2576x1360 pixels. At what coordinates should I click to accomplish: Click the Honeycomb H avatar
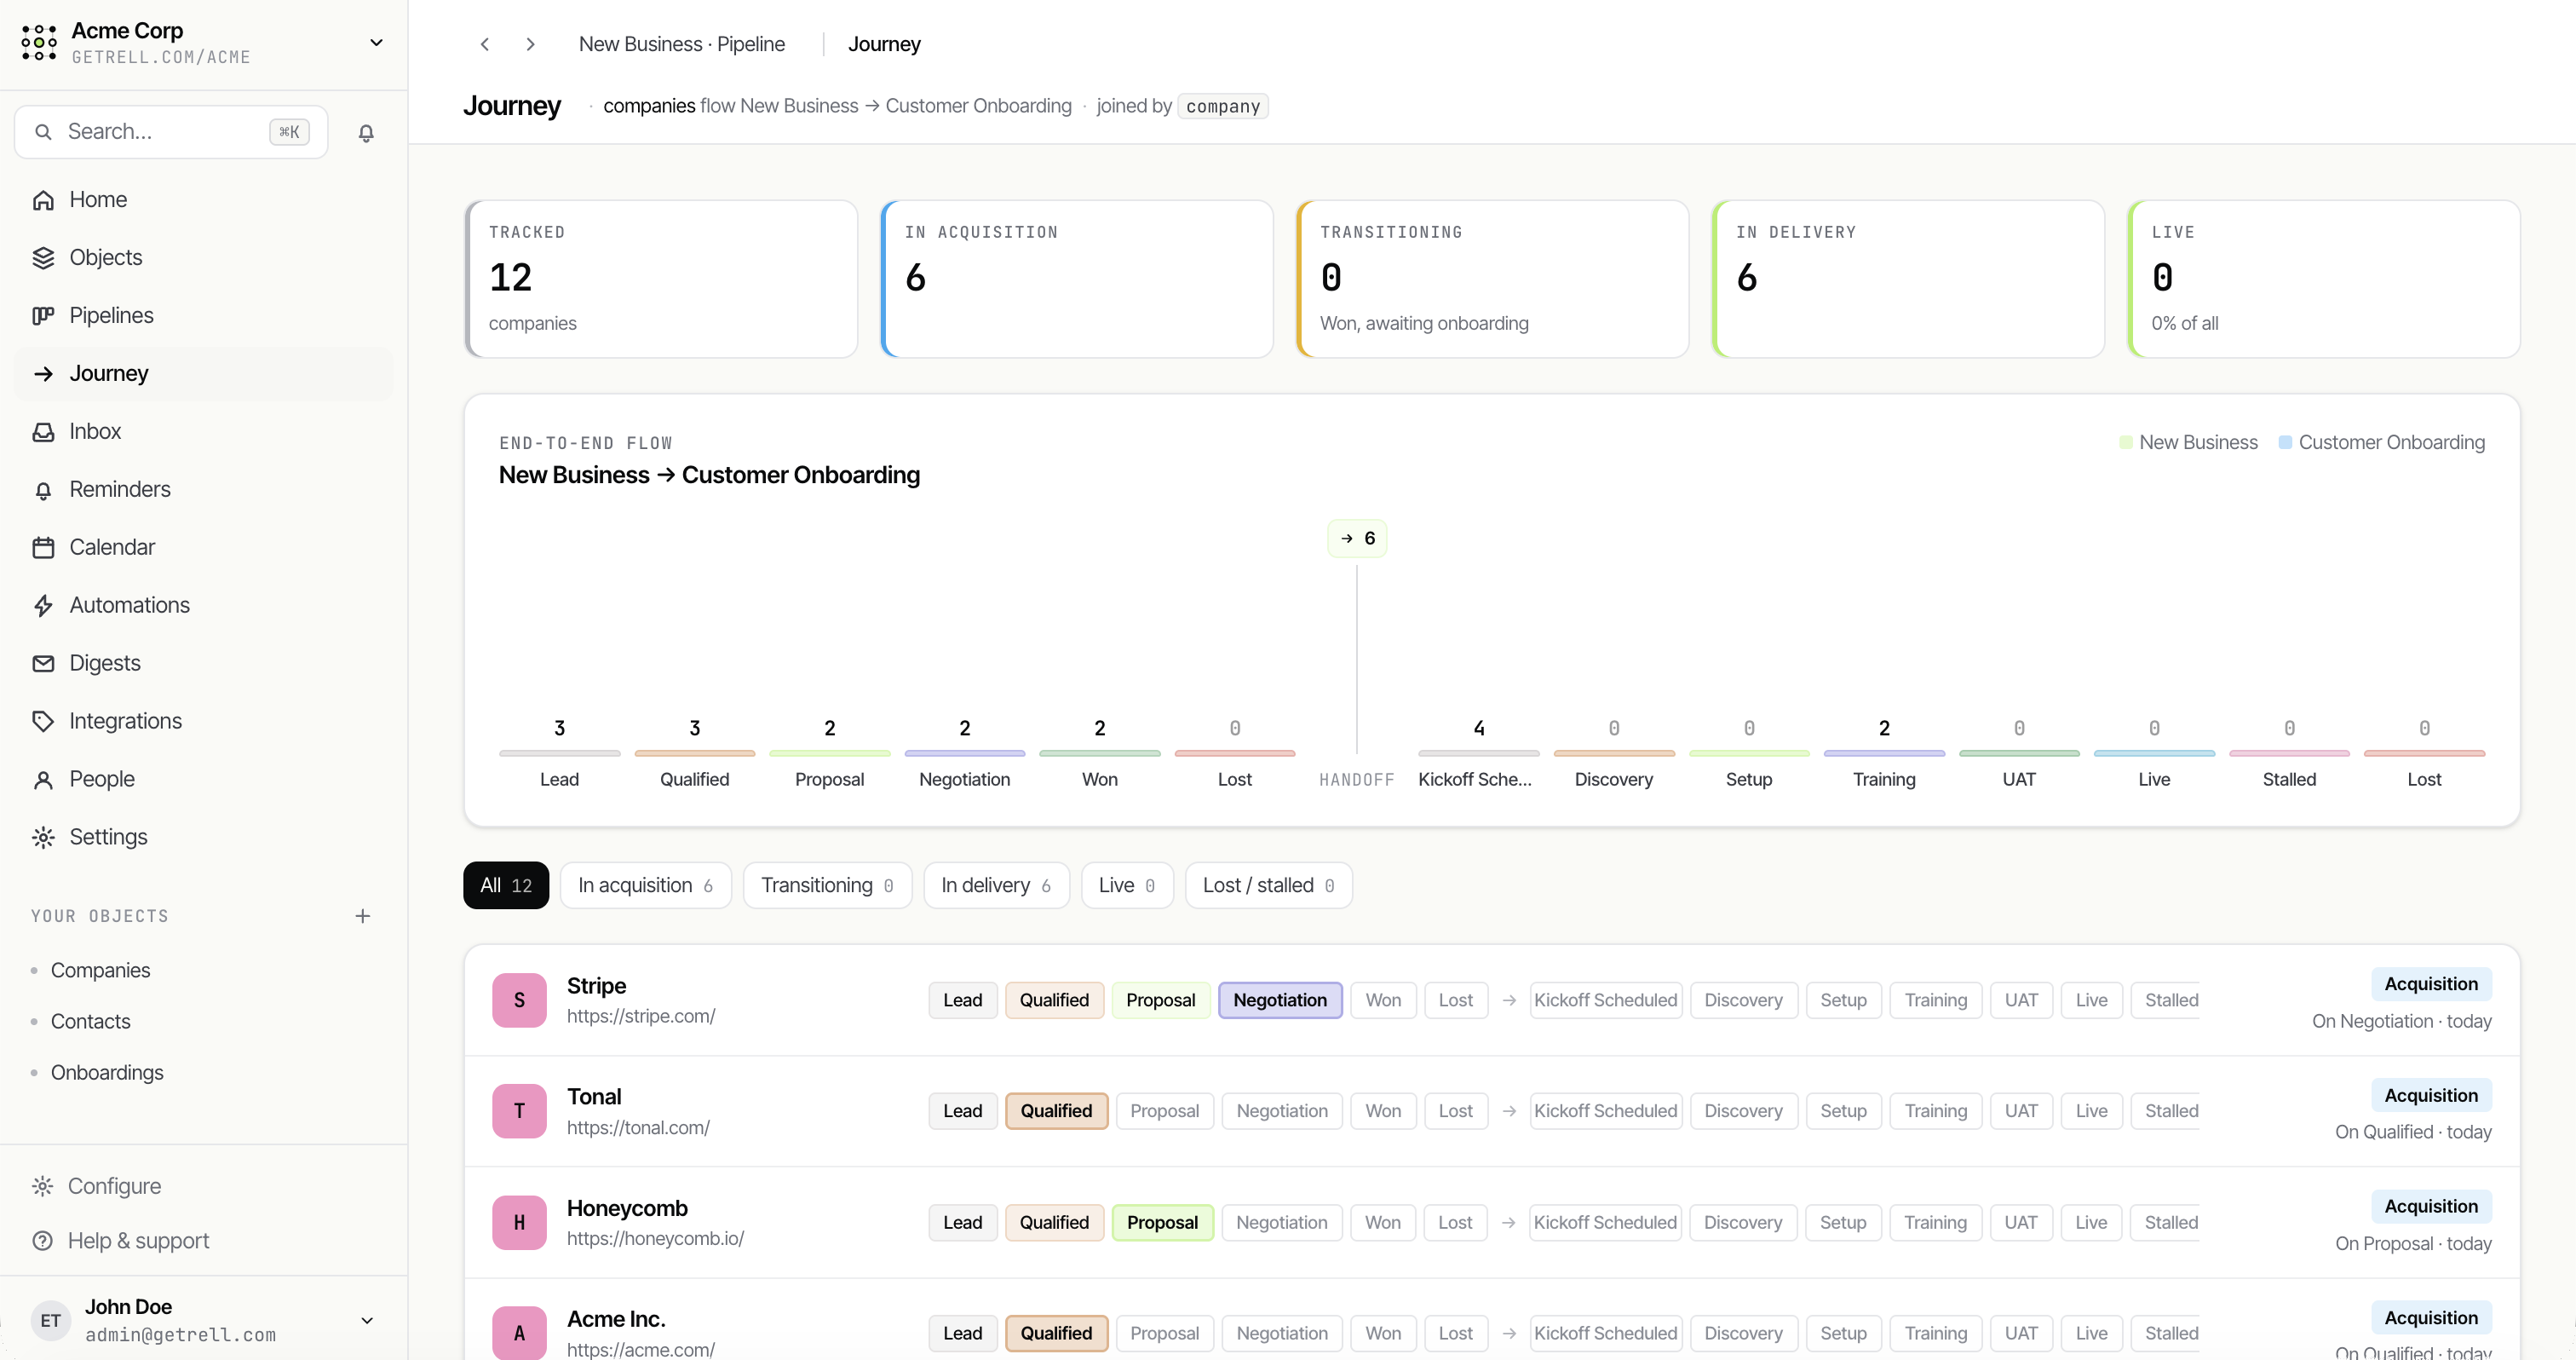click(x=519, y=1223)
